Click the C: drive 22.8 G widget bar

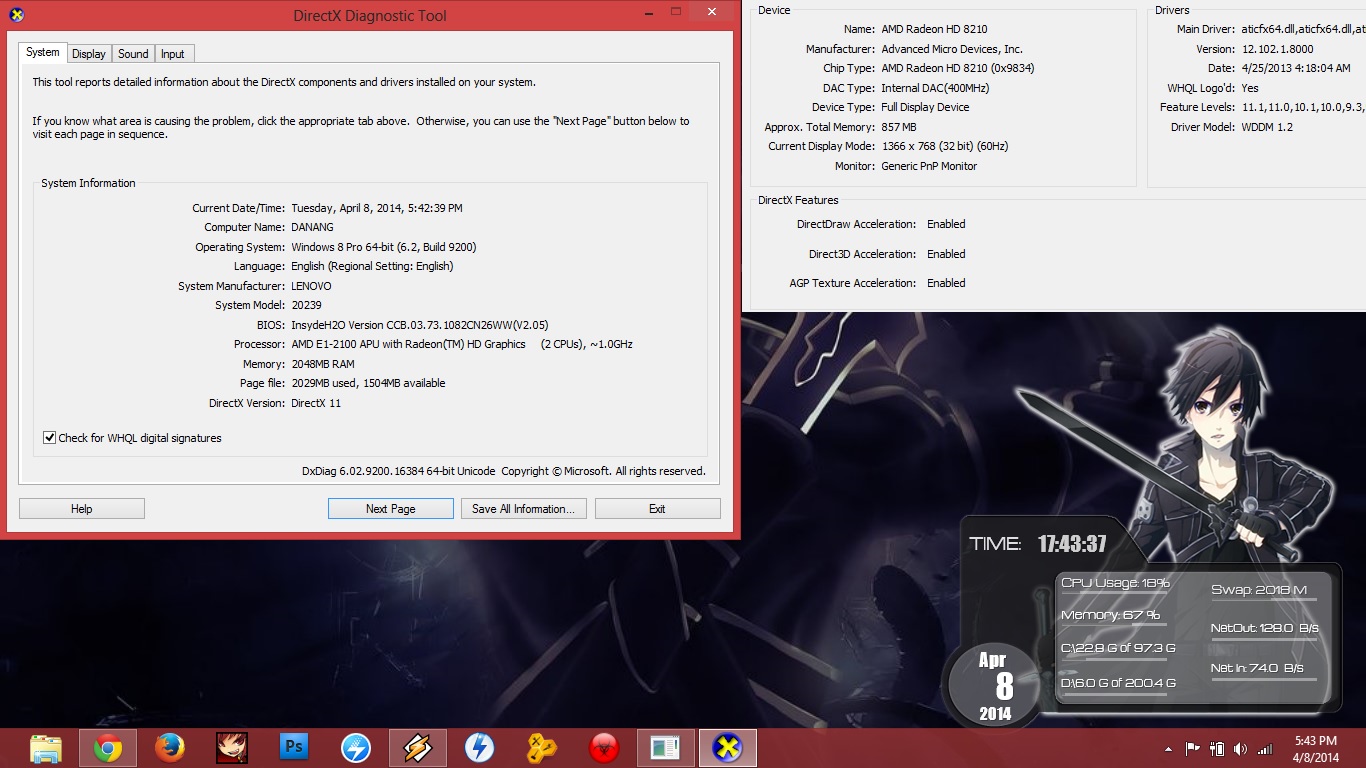(1118, 649)
